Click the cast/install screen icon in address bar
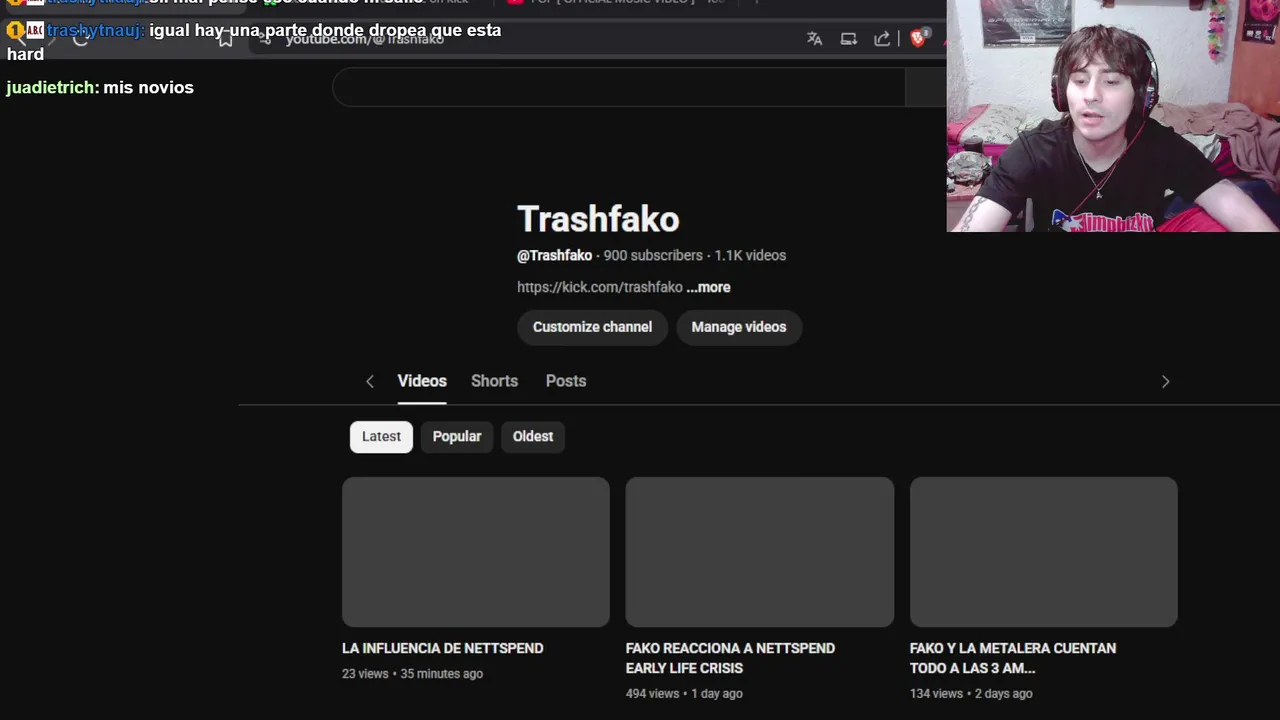 pyautogui.click(x=848, y=39)
